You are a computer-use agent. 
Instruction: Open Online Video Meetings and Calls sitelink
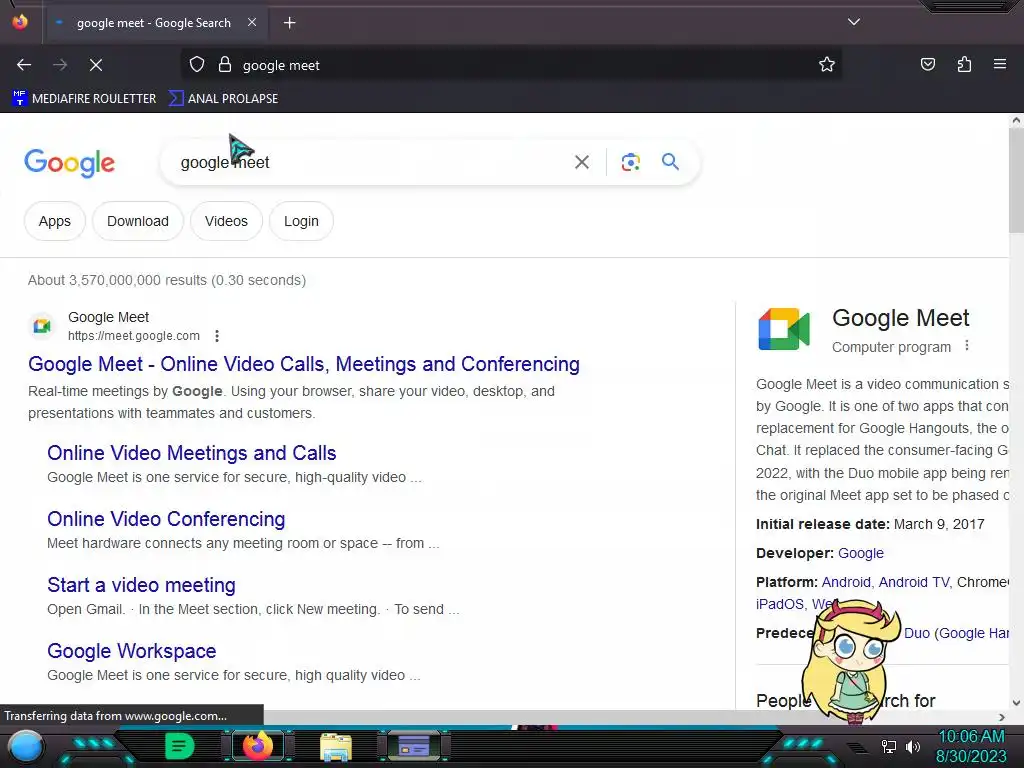191,453
